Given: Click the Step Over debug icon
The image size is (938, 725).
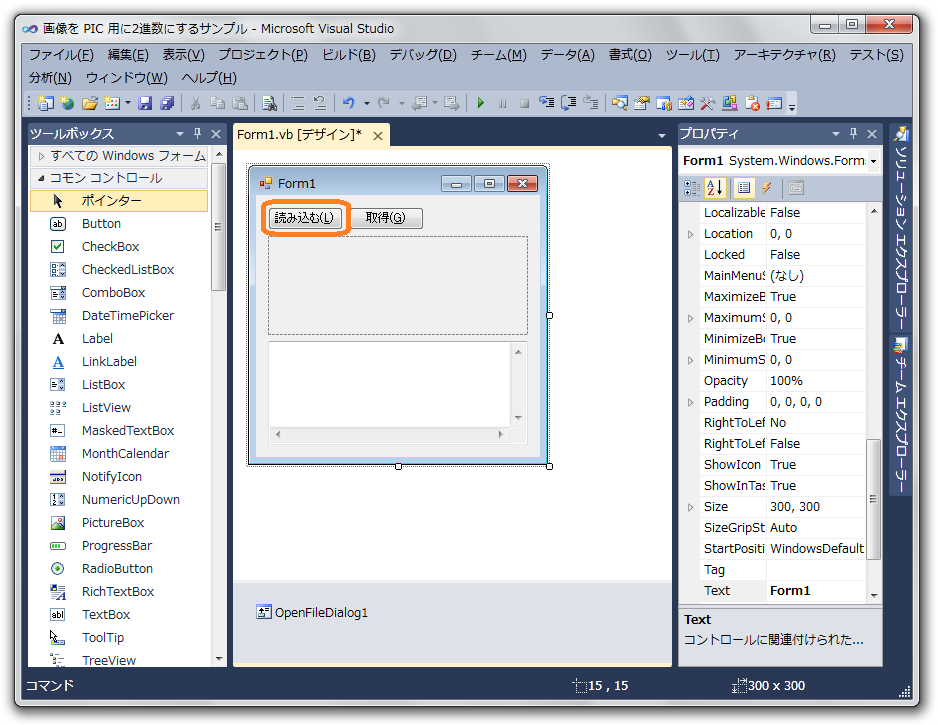Looking at the screenshot, I should 568,103.
